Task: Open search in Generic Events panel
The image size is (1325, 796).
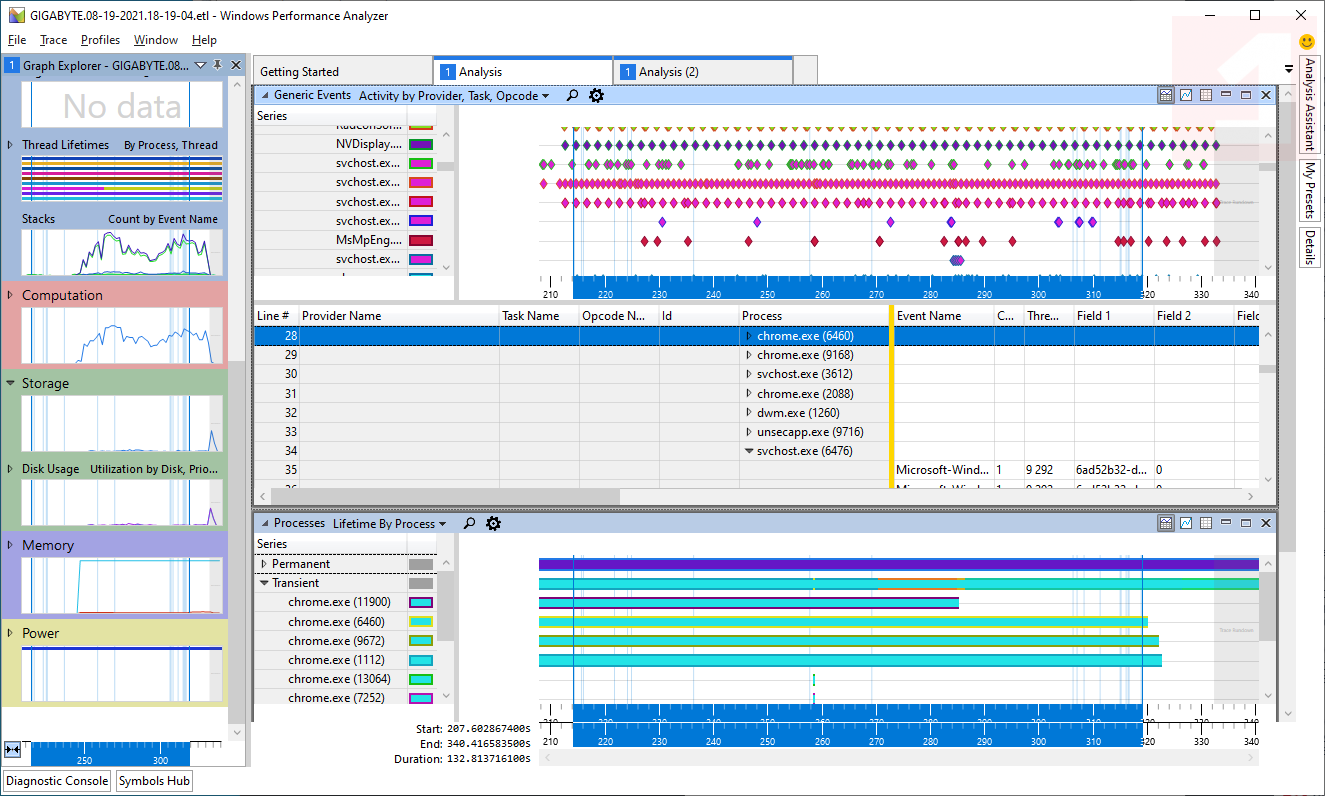Action: [572, 96]
